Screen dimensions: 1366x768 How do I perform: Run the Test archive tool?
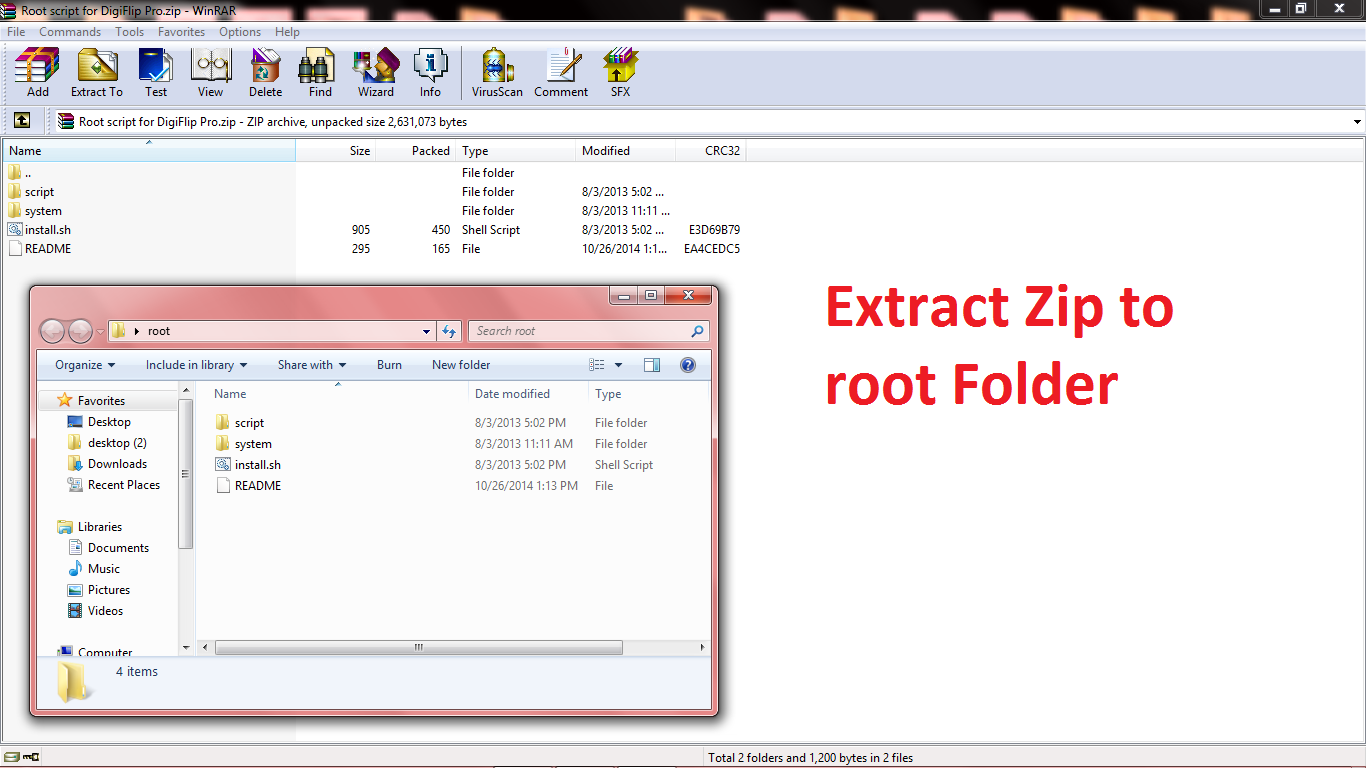(156, 73)
